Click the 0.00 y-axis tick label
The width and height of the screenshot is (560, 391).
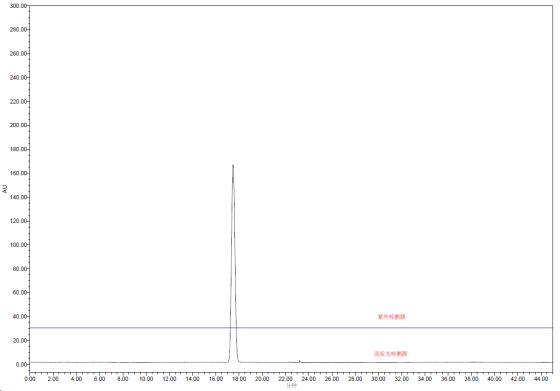[21, 365]
